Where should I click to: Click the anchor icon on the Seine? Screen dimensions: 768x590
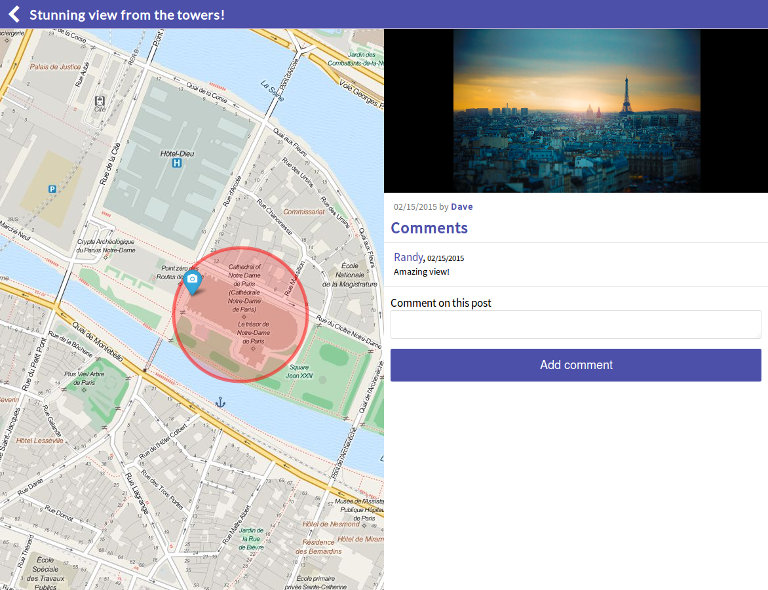220,402
